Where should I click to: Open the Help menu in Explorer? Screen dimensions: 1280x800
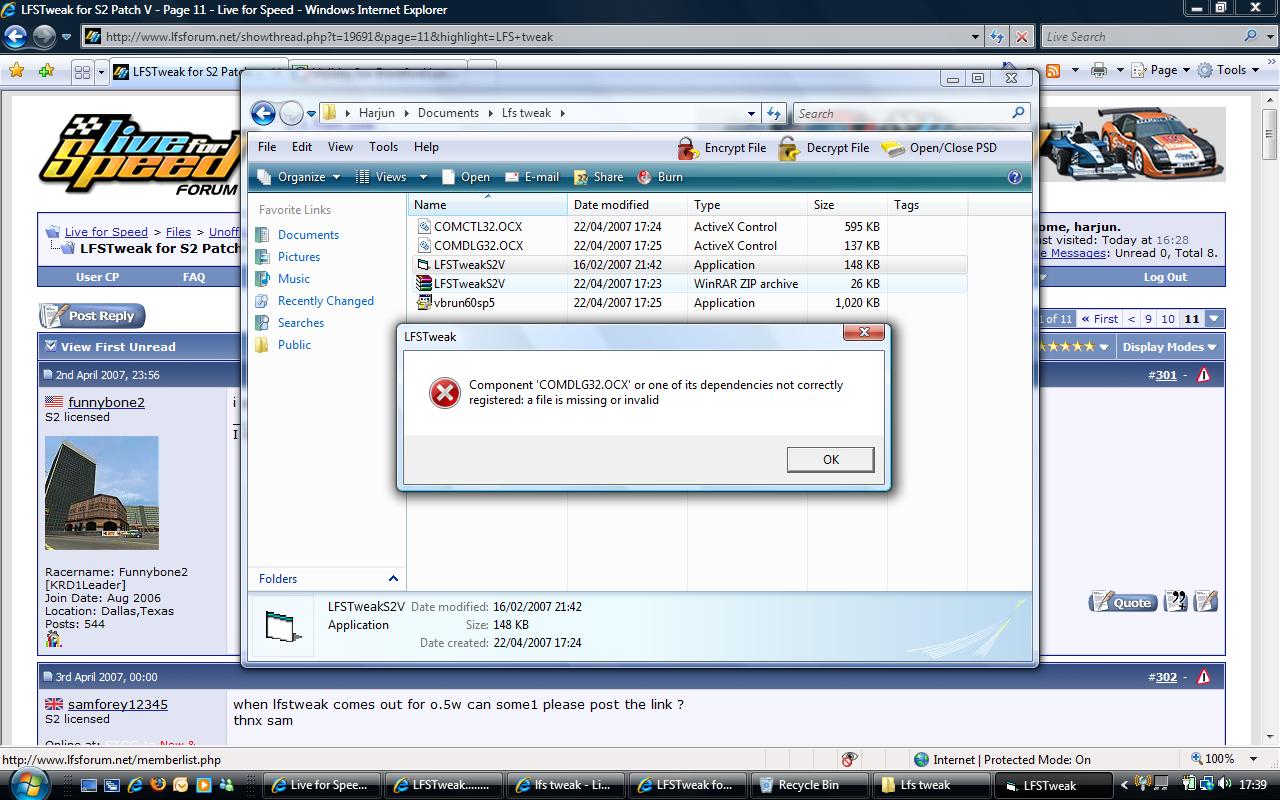[426, 147]
